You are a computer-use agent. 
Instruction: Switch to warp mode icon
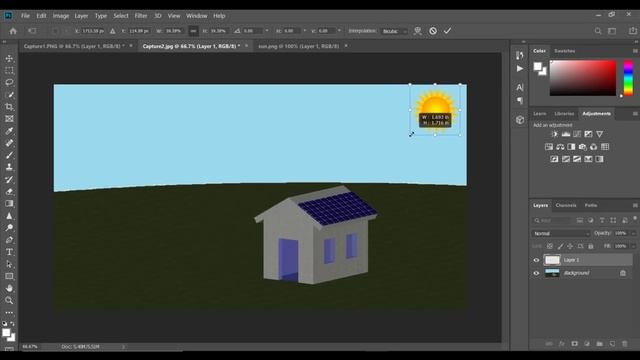point(418,31)
